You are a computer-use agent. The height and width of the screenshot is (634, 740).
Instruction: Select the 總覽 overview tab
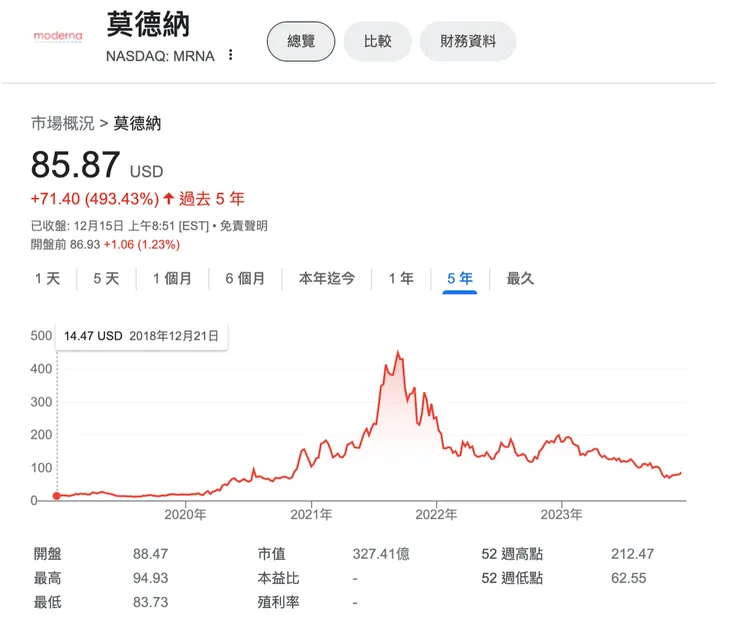tap(301, 41)
